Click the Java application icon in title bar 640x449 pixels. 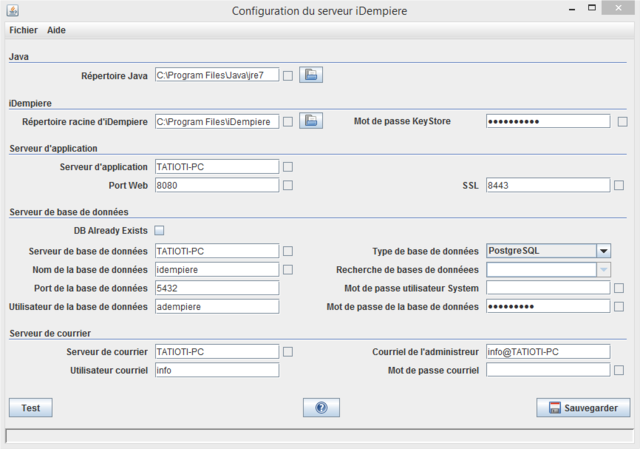tap(12, 11)
